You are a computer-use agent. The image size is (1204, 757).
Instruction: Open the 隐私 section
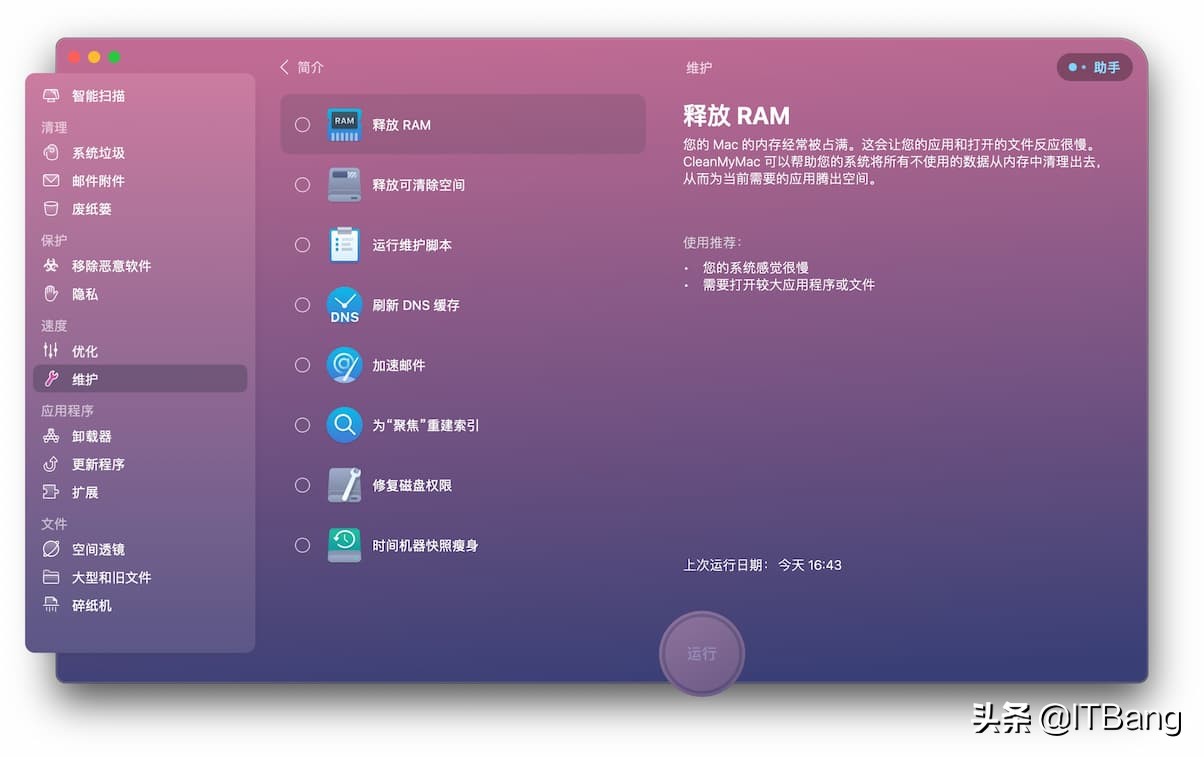pyautogui.click(x=140, y=294)
